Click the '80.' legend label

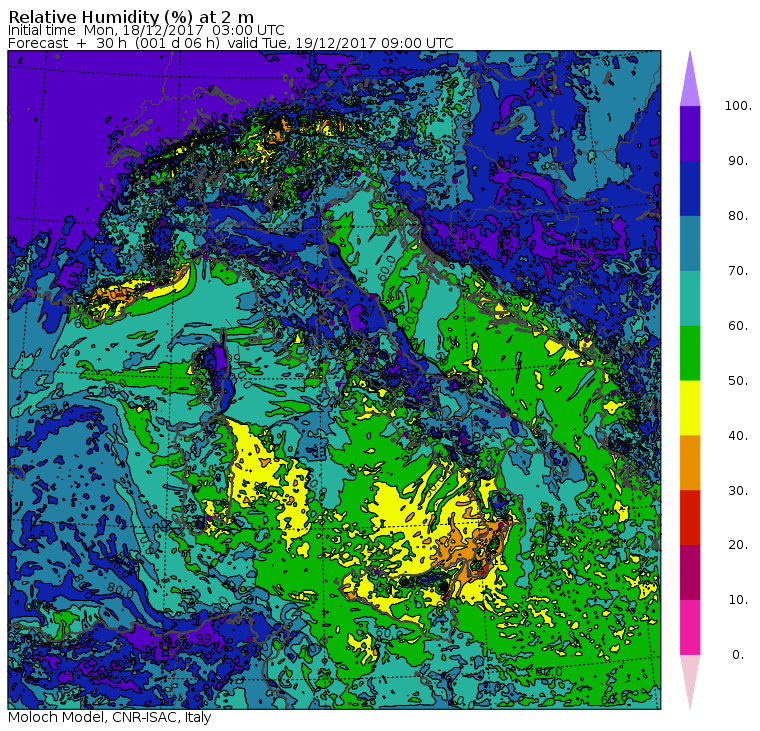(738, 216)
